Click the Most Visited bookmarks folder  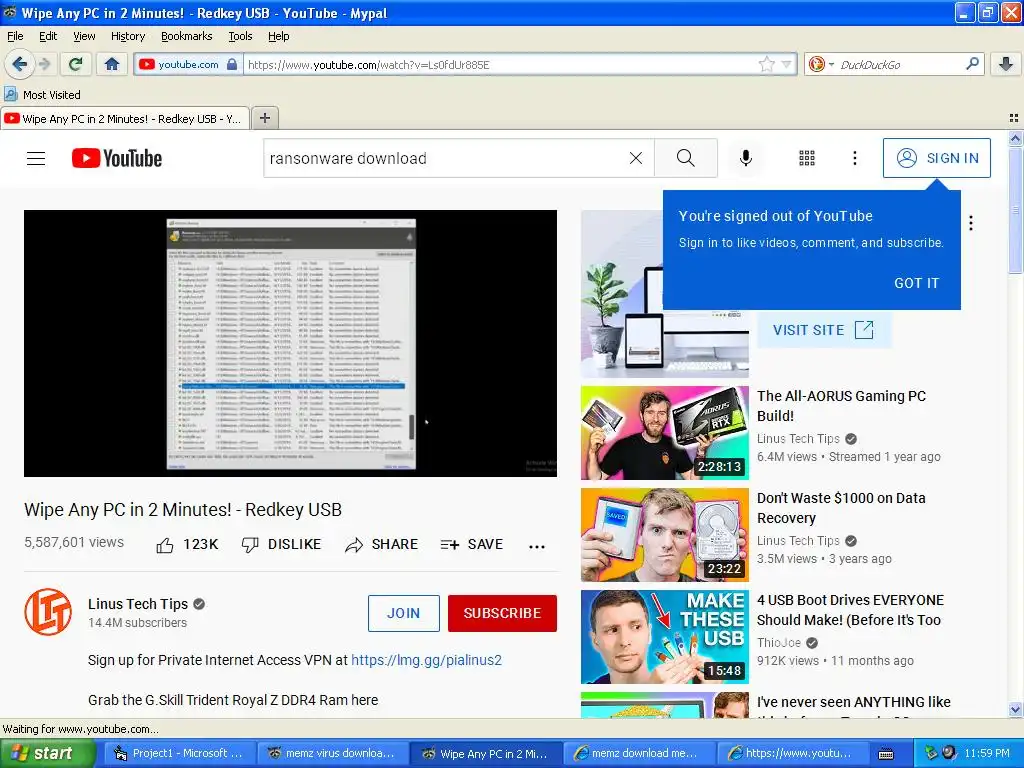click(x=43, y=95)
